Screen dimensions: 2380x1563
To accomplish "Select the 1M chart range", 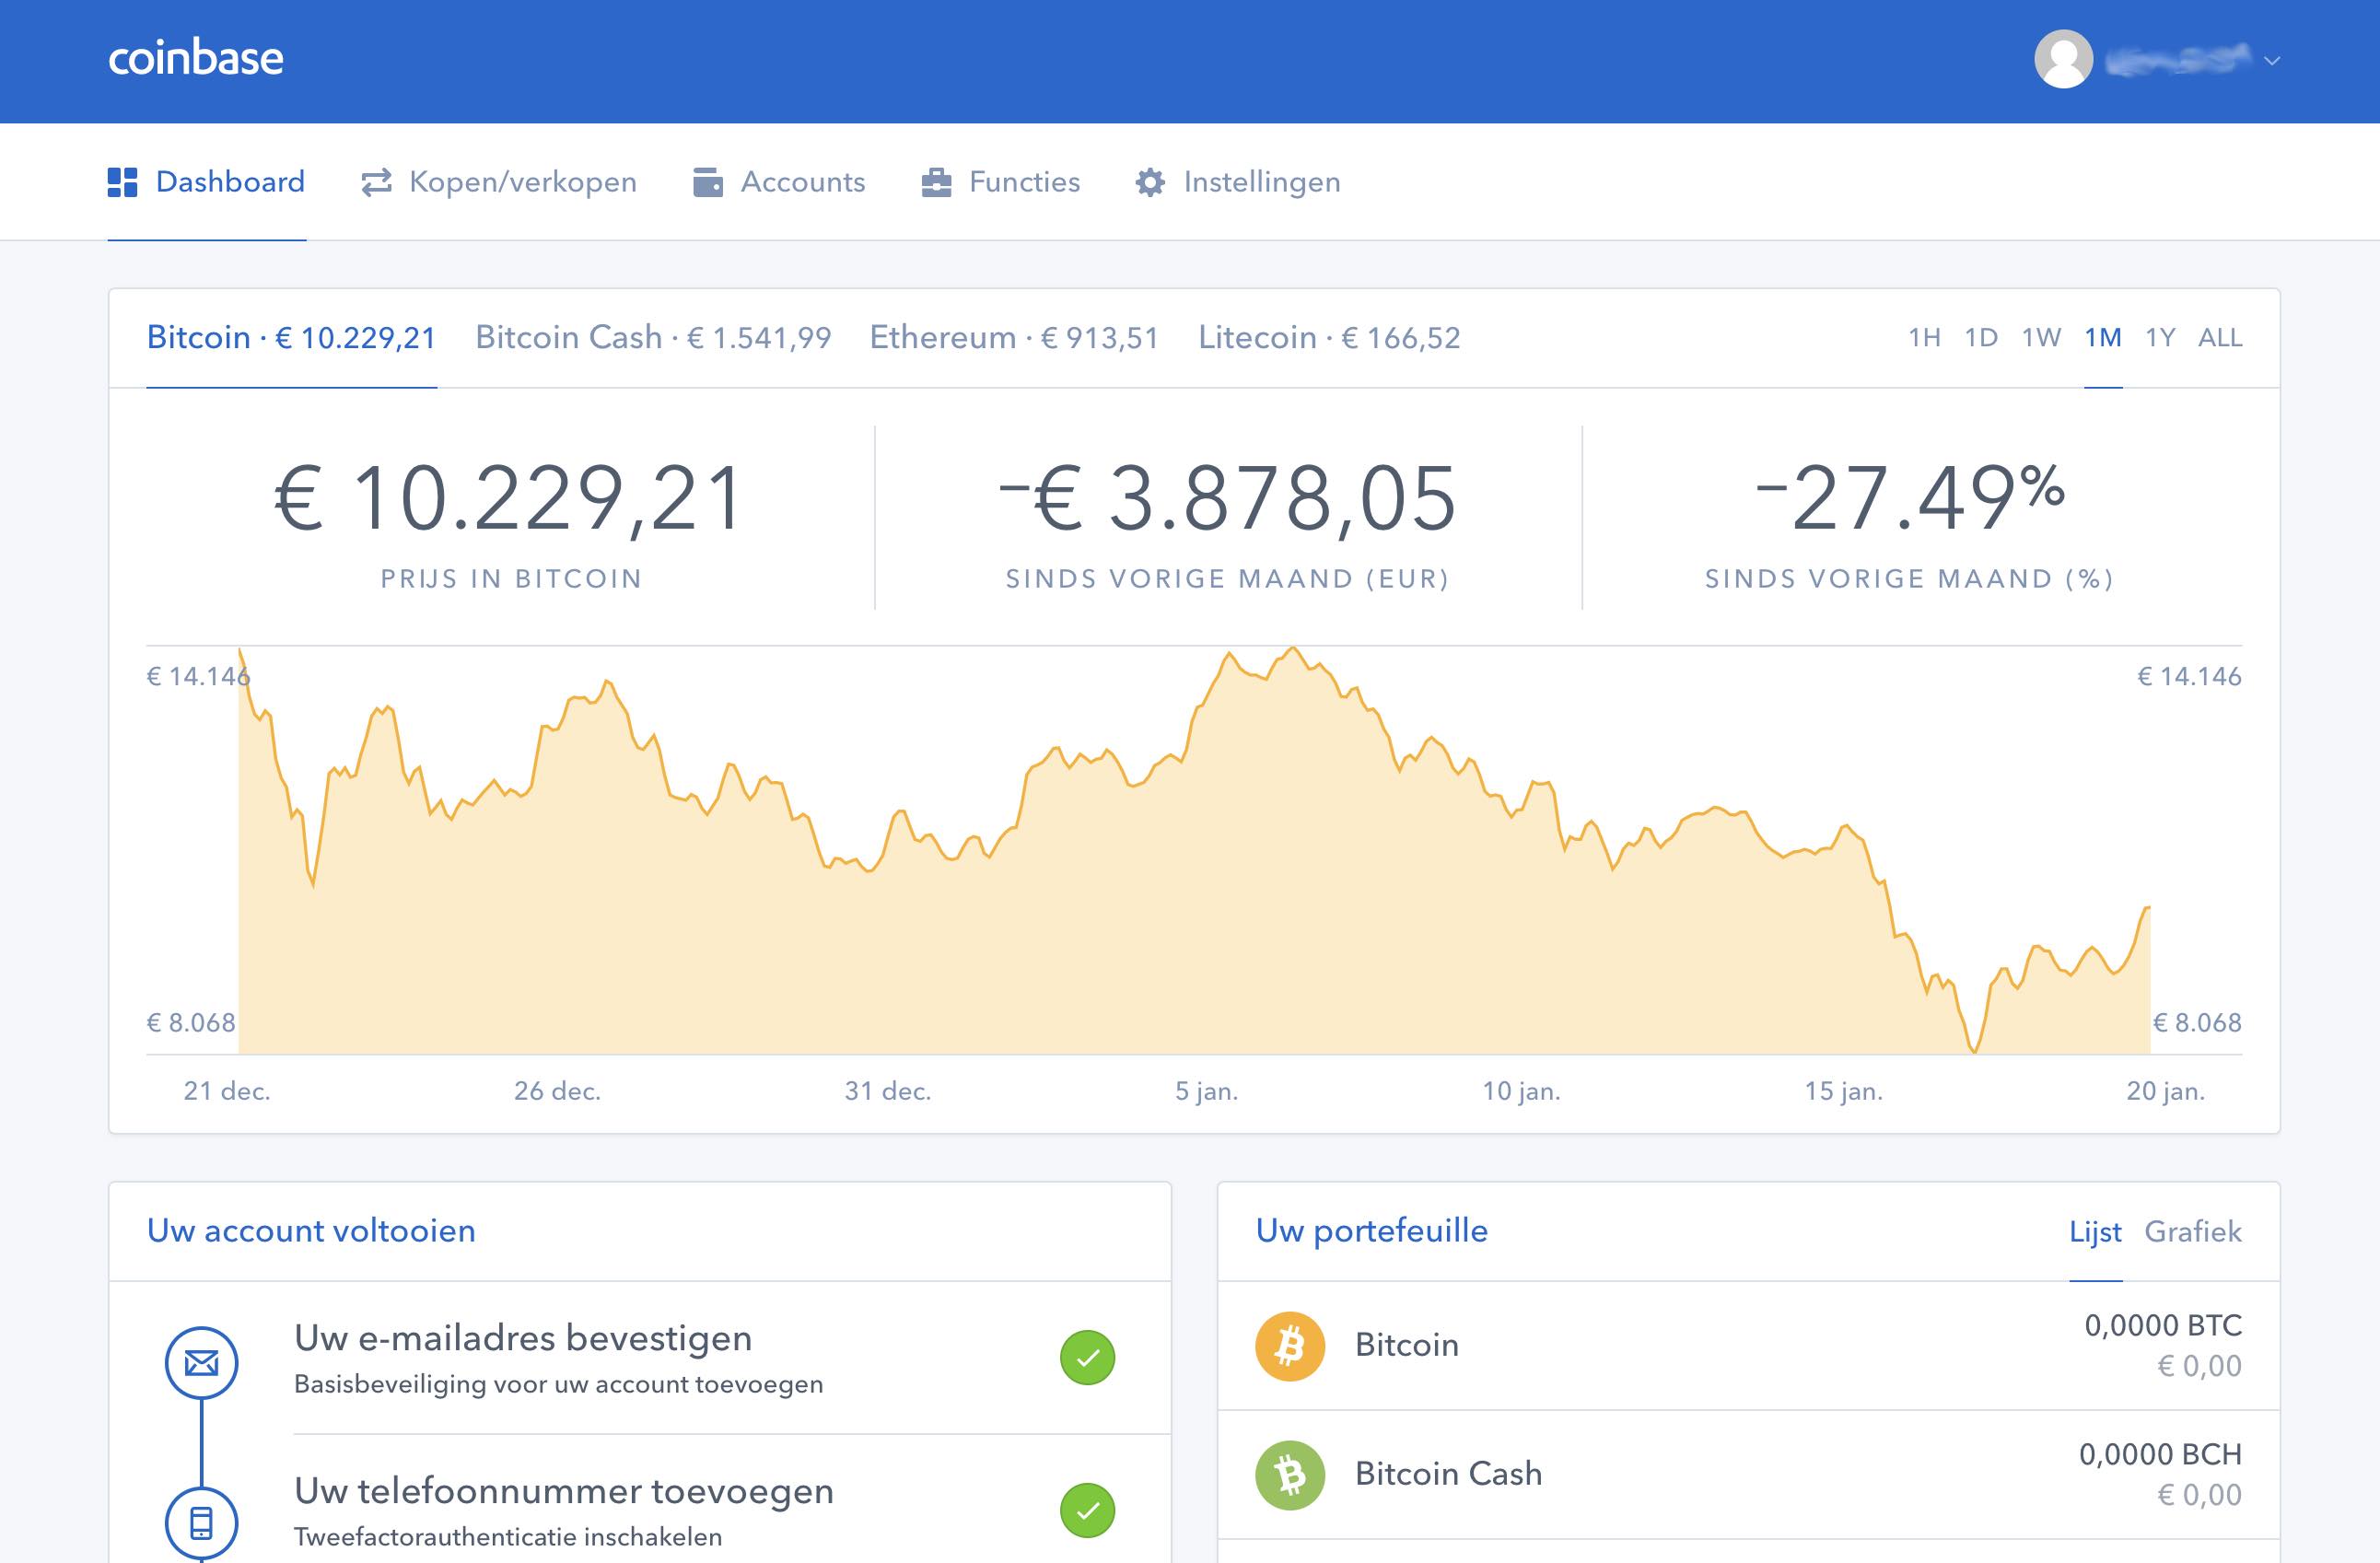I will pos(2103,338).
